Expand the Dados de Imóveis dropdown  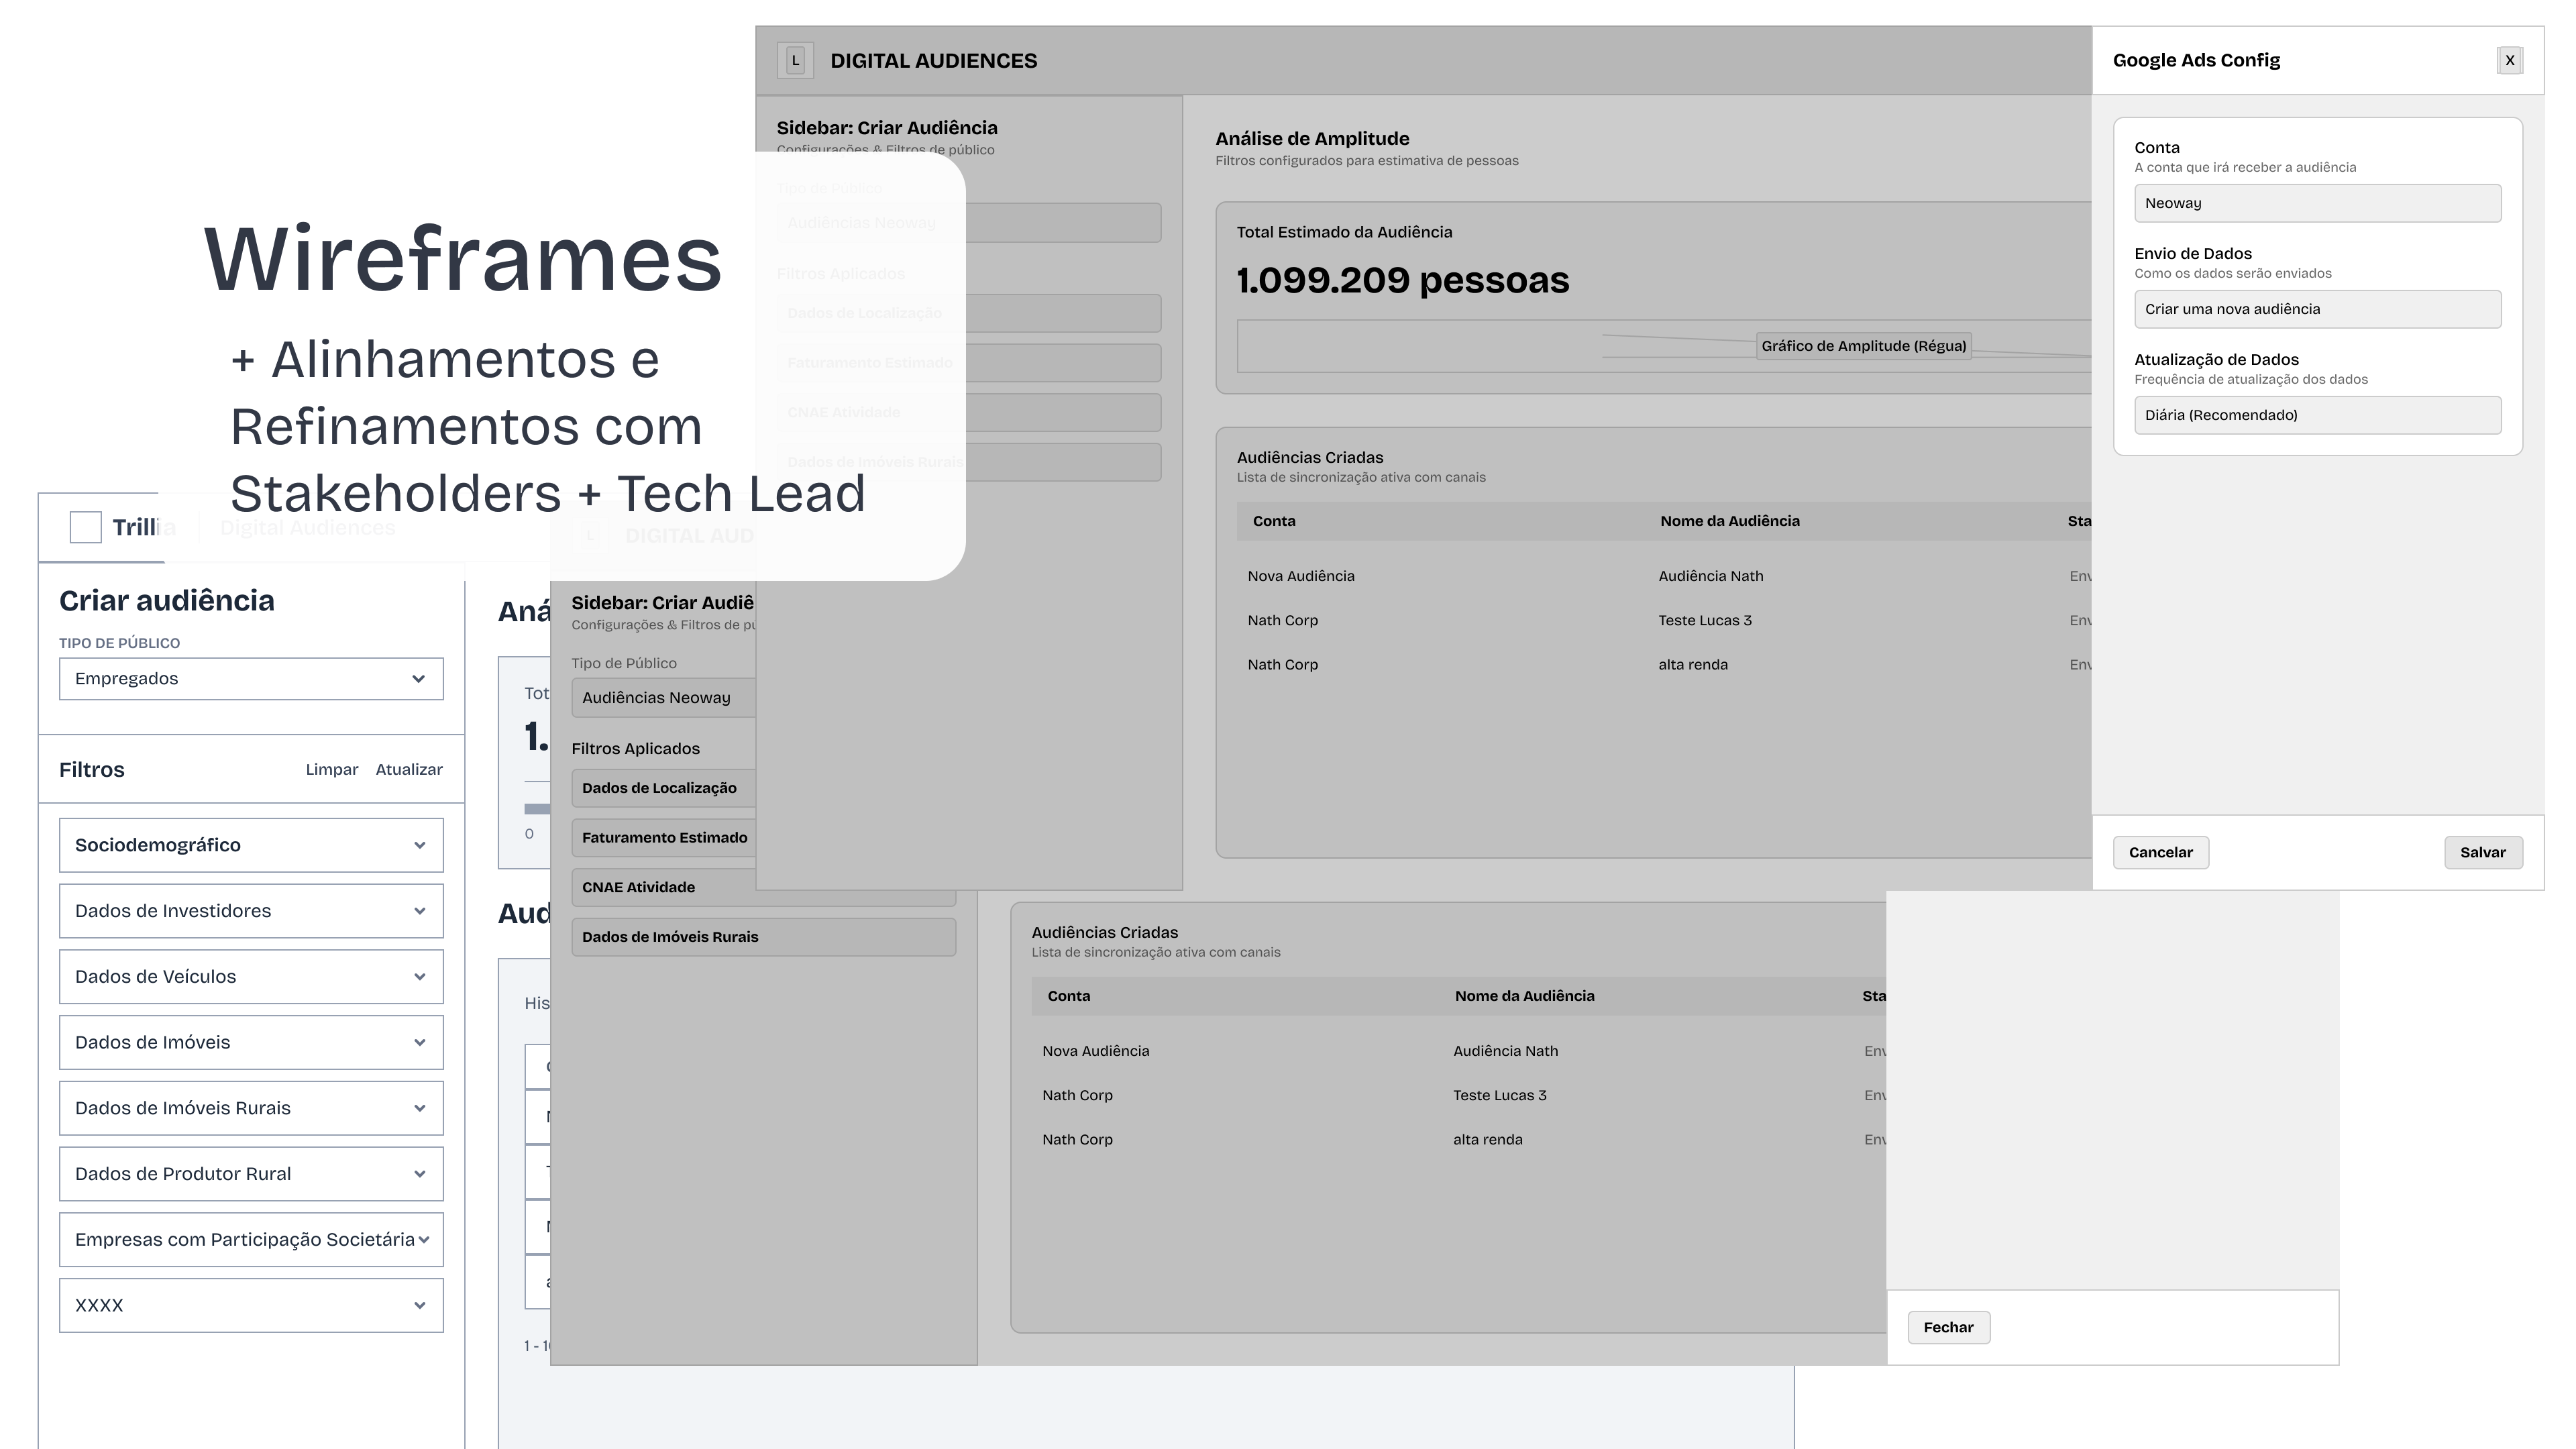click(x=251, y=1043)
